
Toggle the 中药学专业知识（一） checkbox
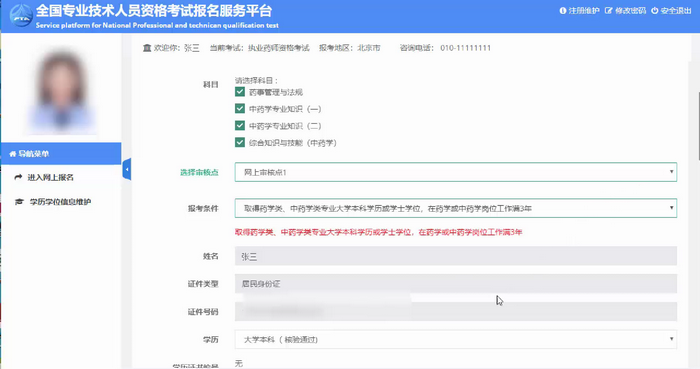240,108
